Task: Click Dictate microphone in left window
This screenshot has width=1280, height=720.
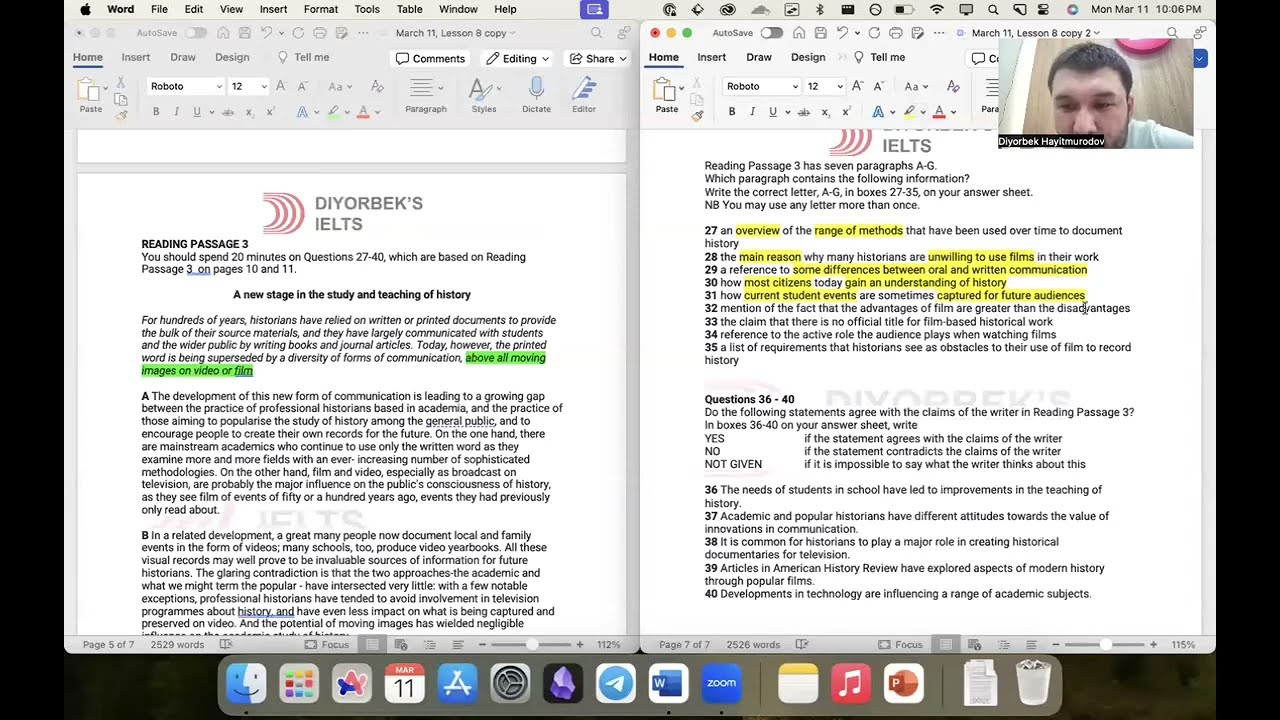Action: click(x=536, y=95)
